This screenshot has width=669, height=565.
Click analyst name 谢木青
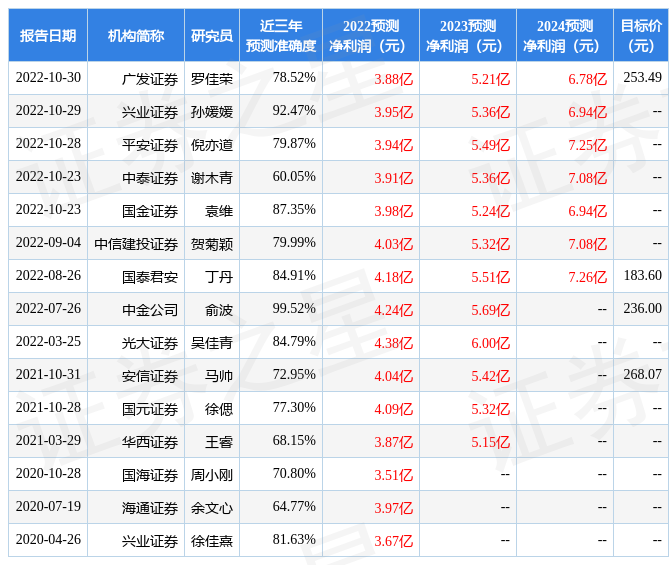point(212,178)
